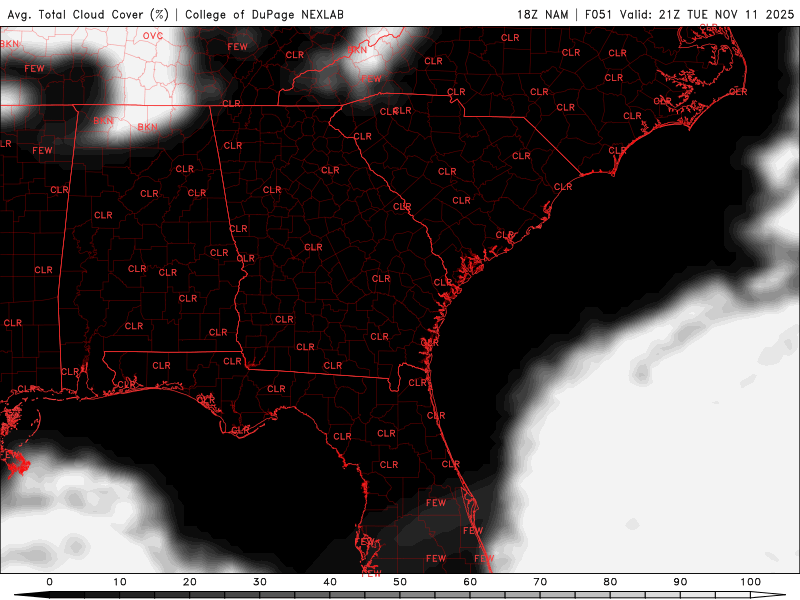Click the left arrow end of colorbar
Viewport: 800px width, 600px height.
tap(32, 595)
